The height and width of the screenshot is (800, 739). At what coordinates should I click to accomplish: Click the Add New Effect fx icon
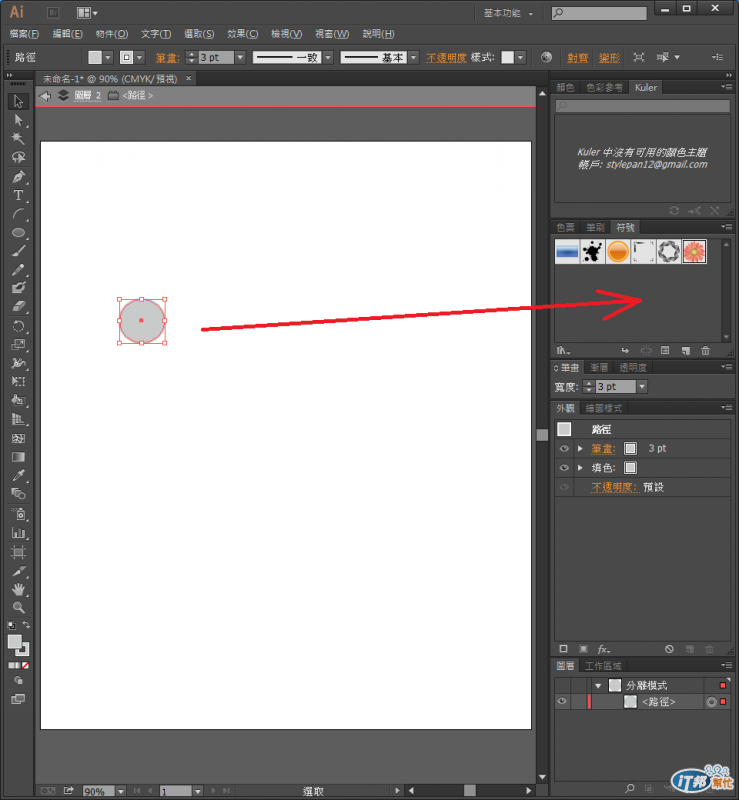(603, 649)
